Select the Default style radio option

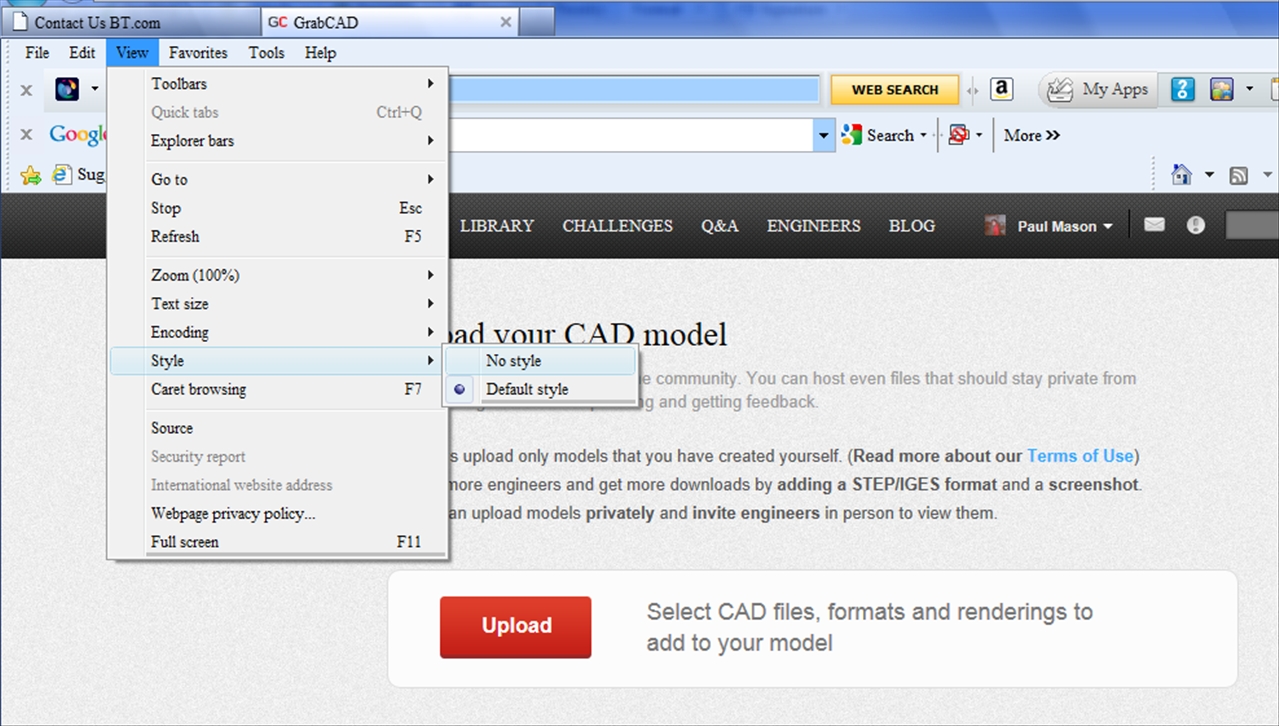point(541,389)
